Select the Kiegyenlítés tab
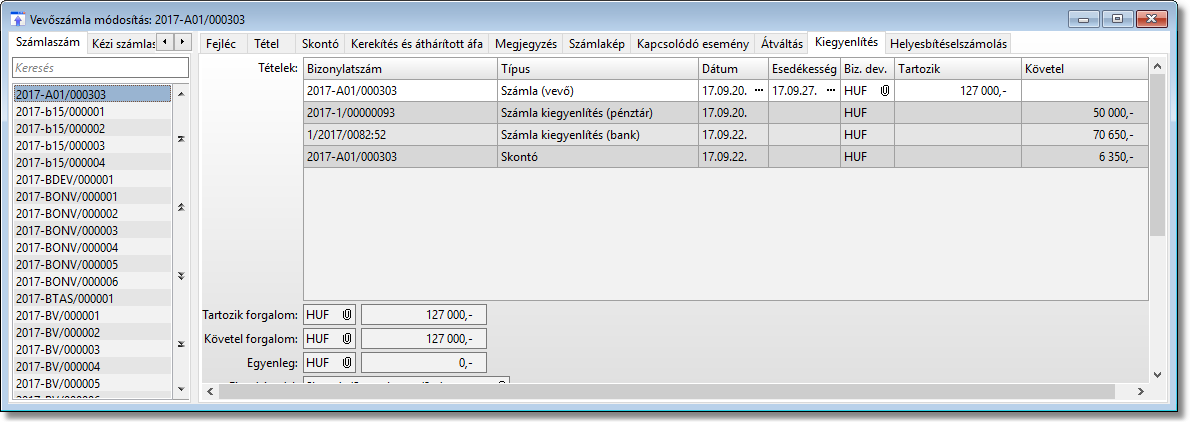Viewport: 1190px width, 424px height. (x=846, y=42)
